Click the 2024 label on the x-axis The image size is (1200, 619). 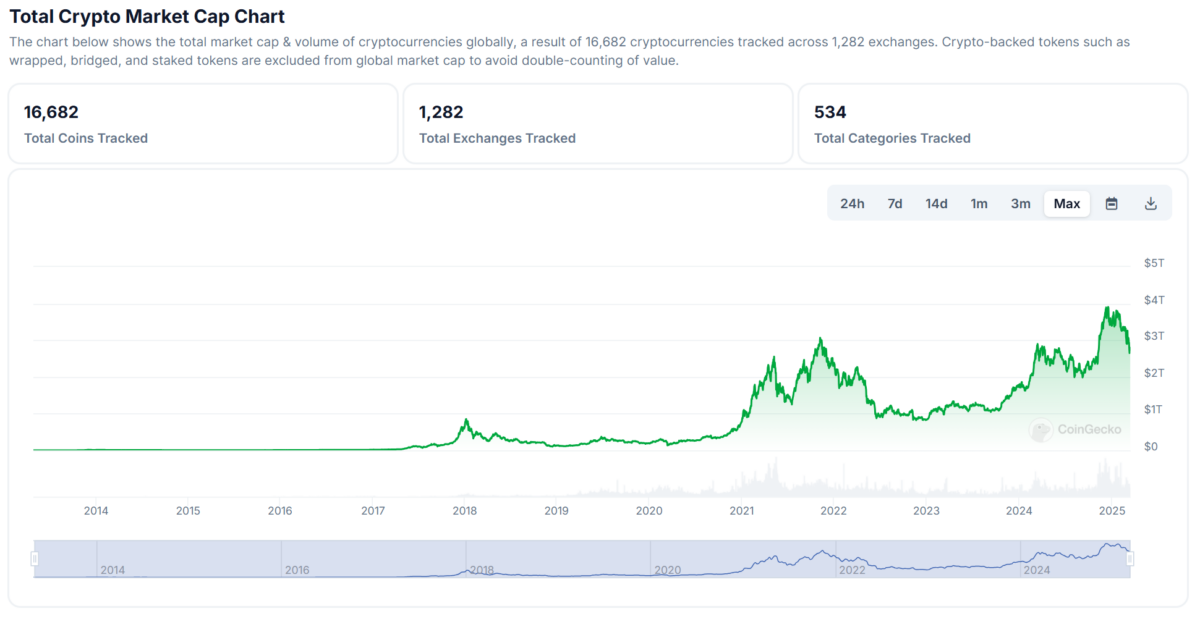[x=1019, y=511]
